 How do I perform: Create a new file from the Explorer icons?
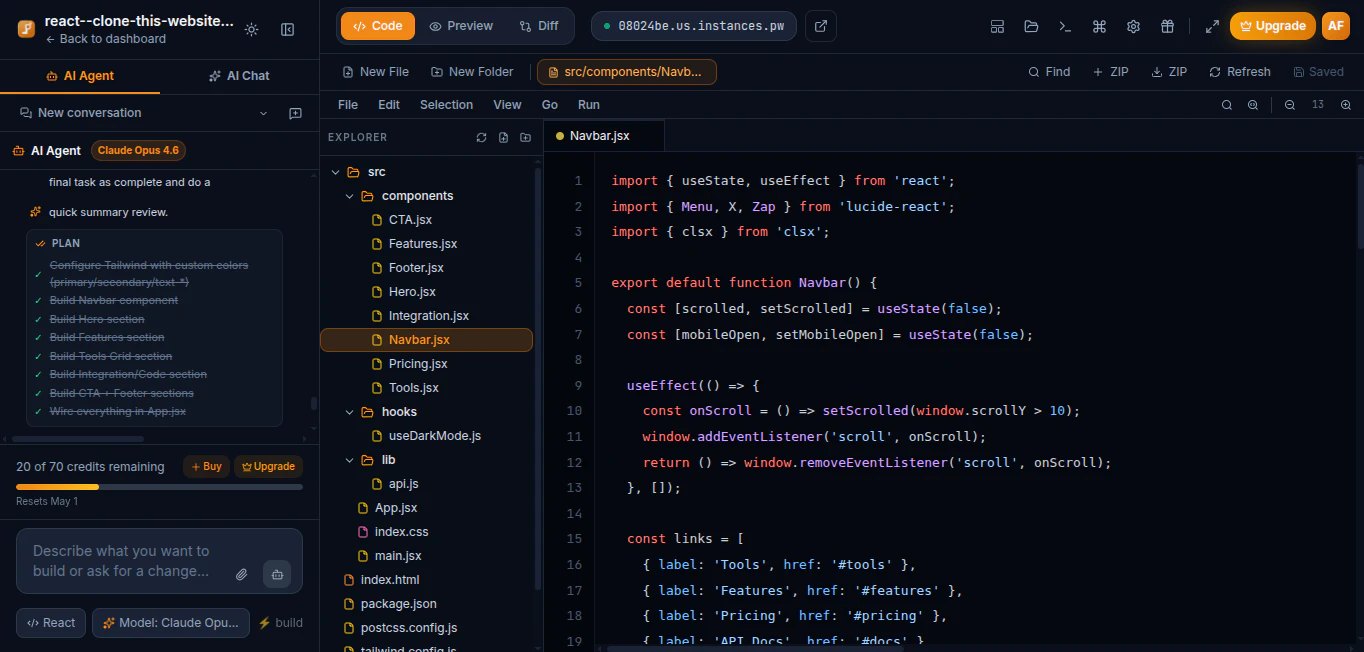point(503,137)
